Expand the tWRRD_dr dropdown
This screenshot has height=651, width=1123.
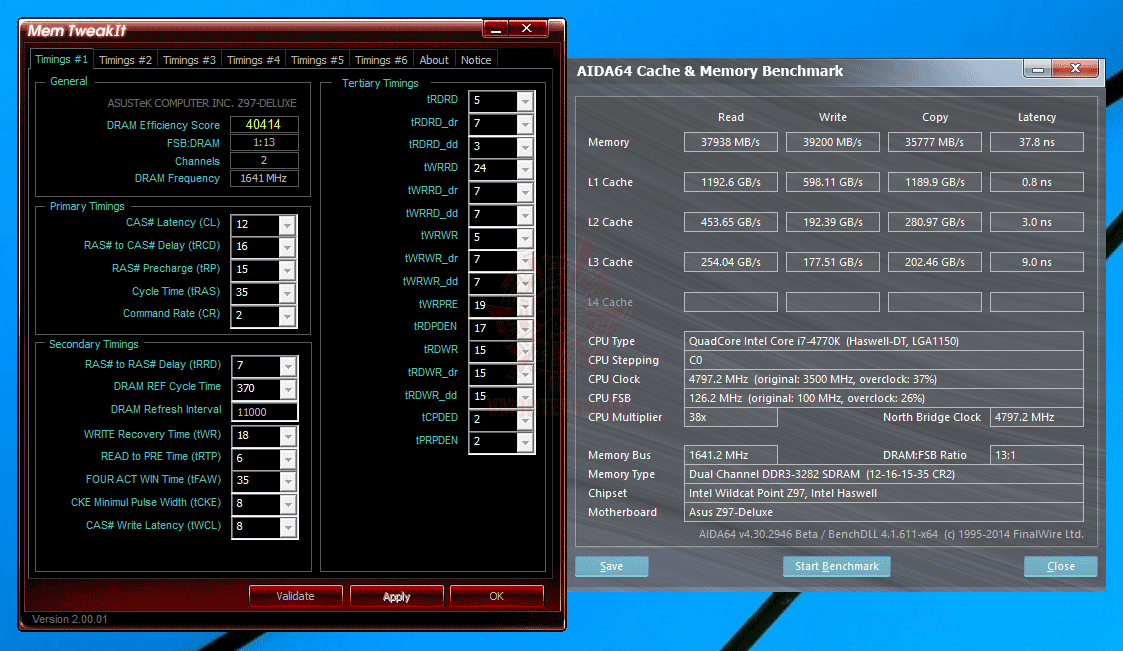pyautogui.click(x=525, y=192)
